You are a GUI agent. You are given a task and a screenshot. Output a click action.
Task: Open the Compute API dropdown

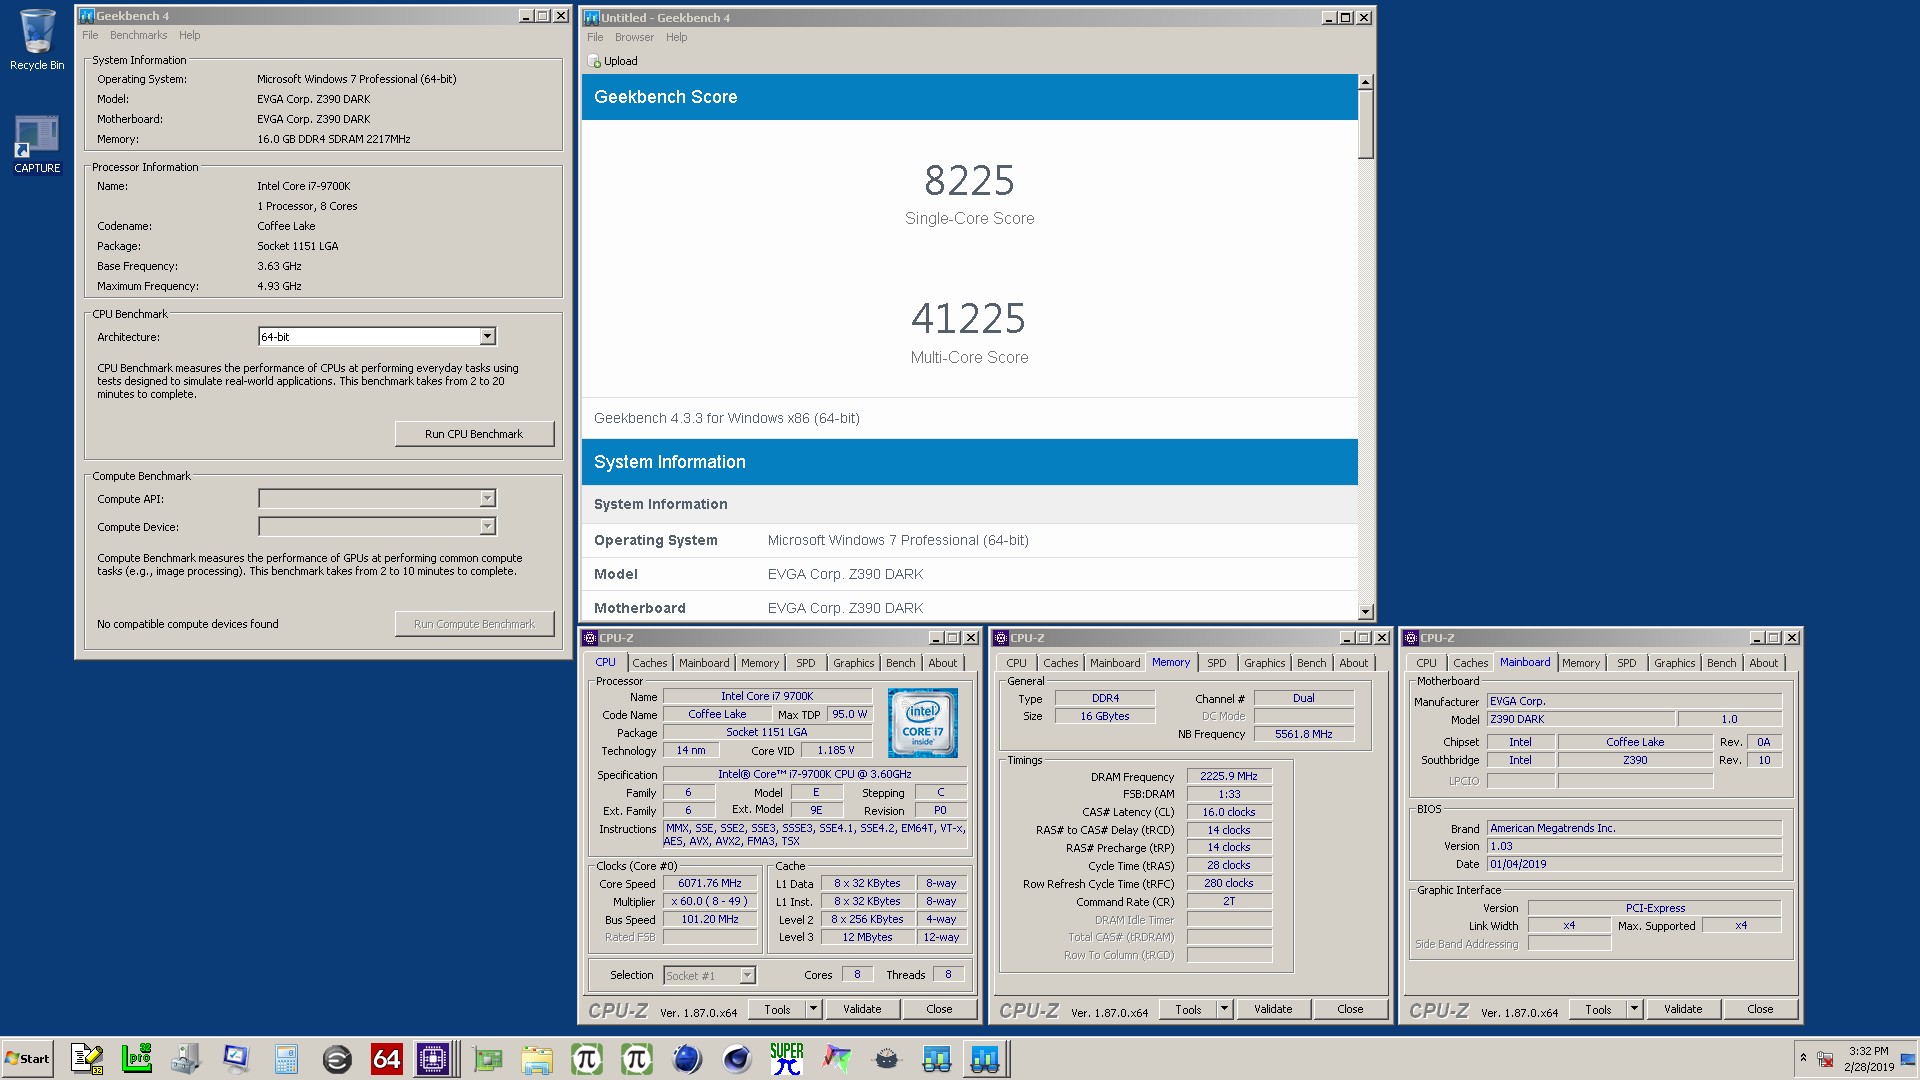377,498
